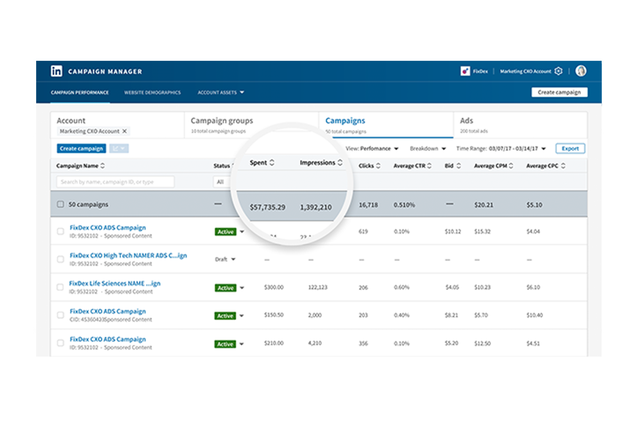This screenshot has width=640, height=424.
Task: Open the Breakdown dropdown
Action: (428, 149)
